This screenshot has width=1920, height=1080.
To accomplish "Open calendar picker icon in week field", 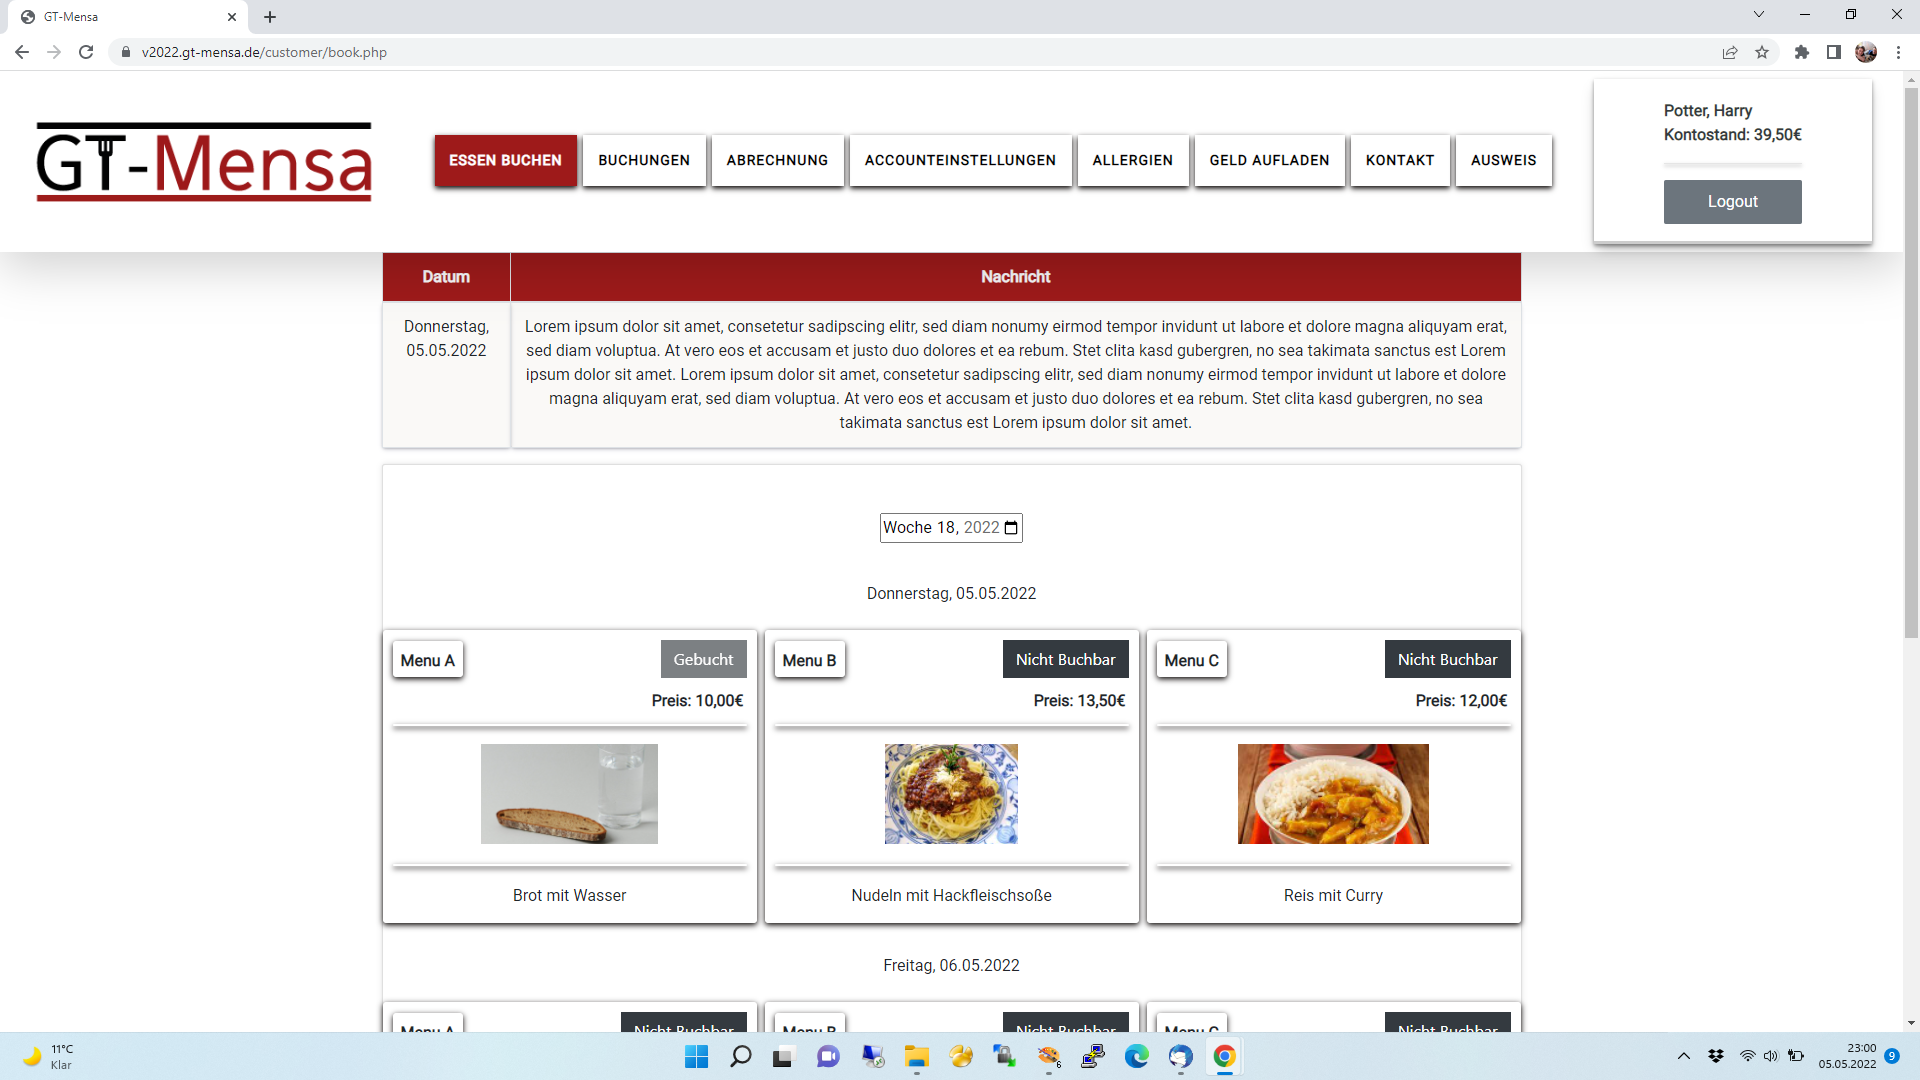I will point(1011,528).
